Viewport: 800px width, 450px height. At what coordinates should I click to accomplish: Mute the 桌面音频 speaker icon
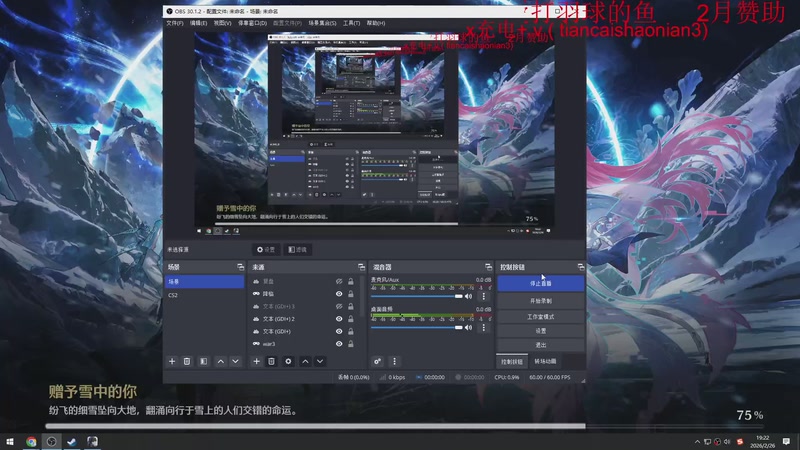point(468,328)
